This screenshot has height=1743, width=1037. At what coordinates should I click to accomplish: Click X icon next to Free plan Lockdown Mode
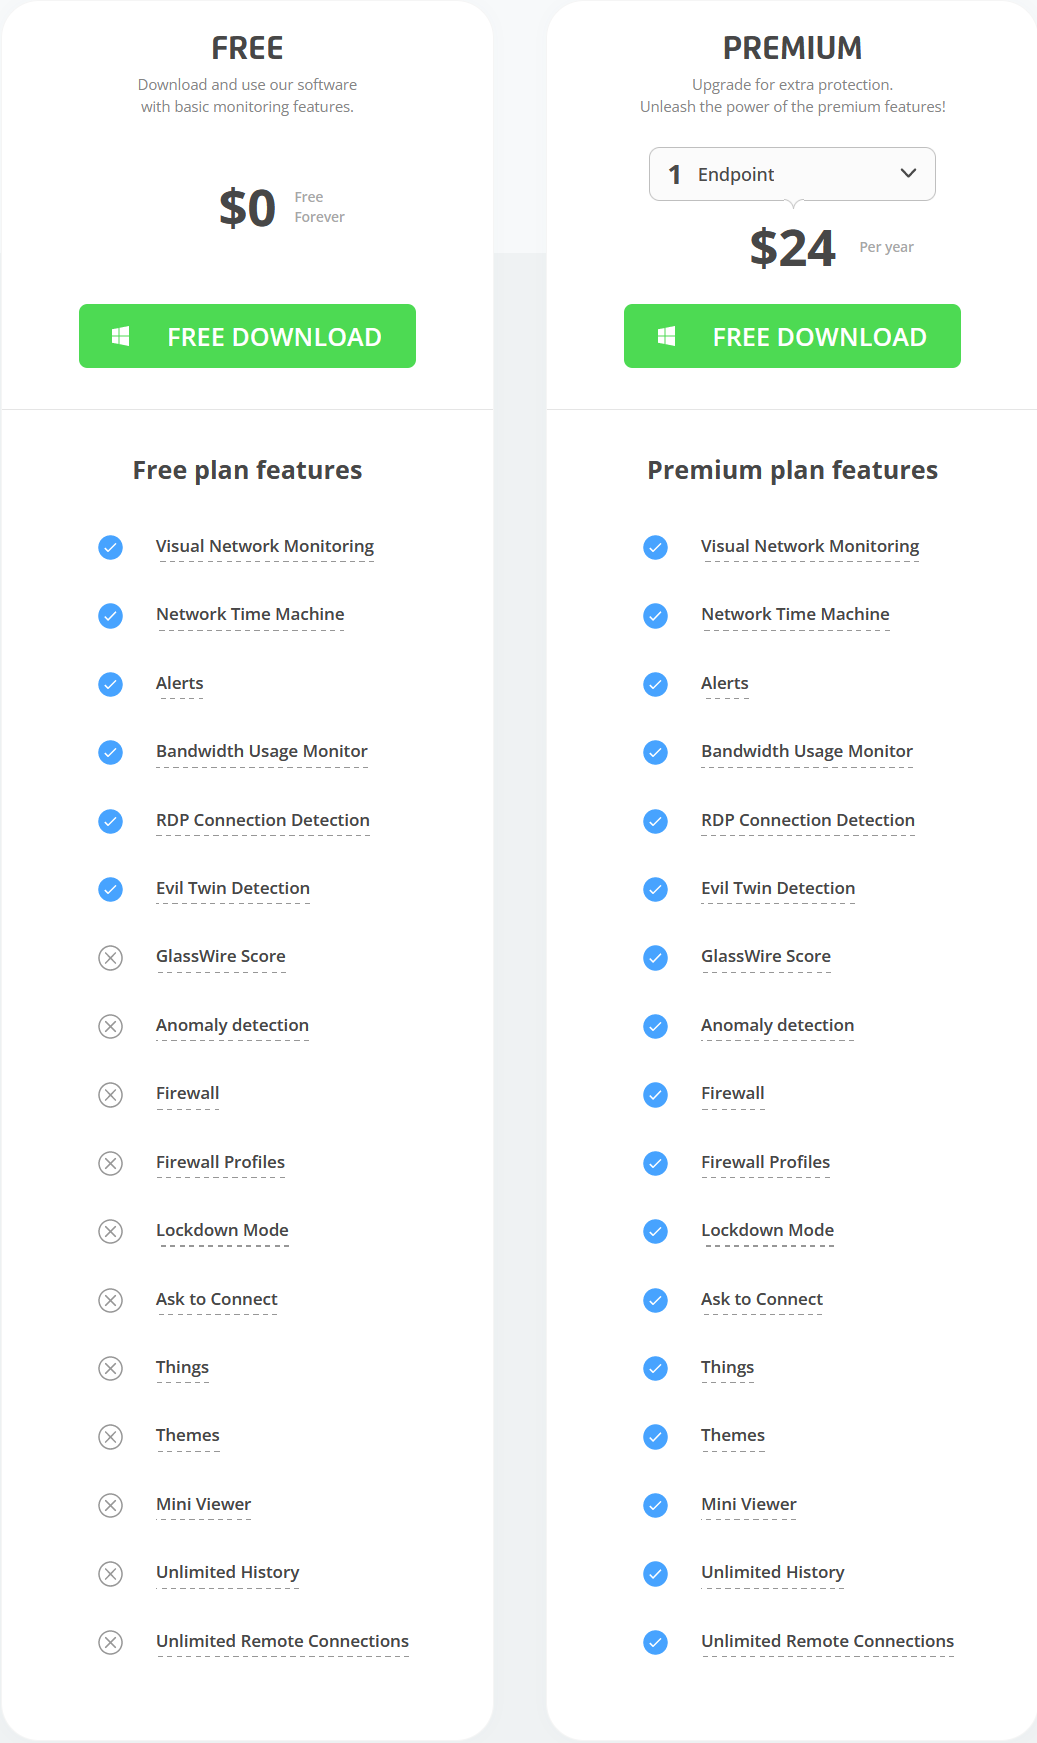pyautogui.click(x=111, y=1231)
